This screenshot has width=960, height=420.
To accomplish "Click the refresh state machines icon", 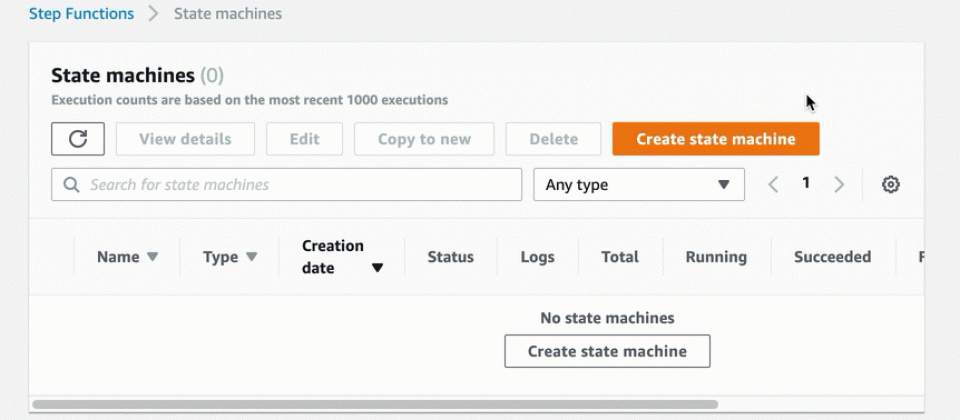I will click(x=78, y=140).
